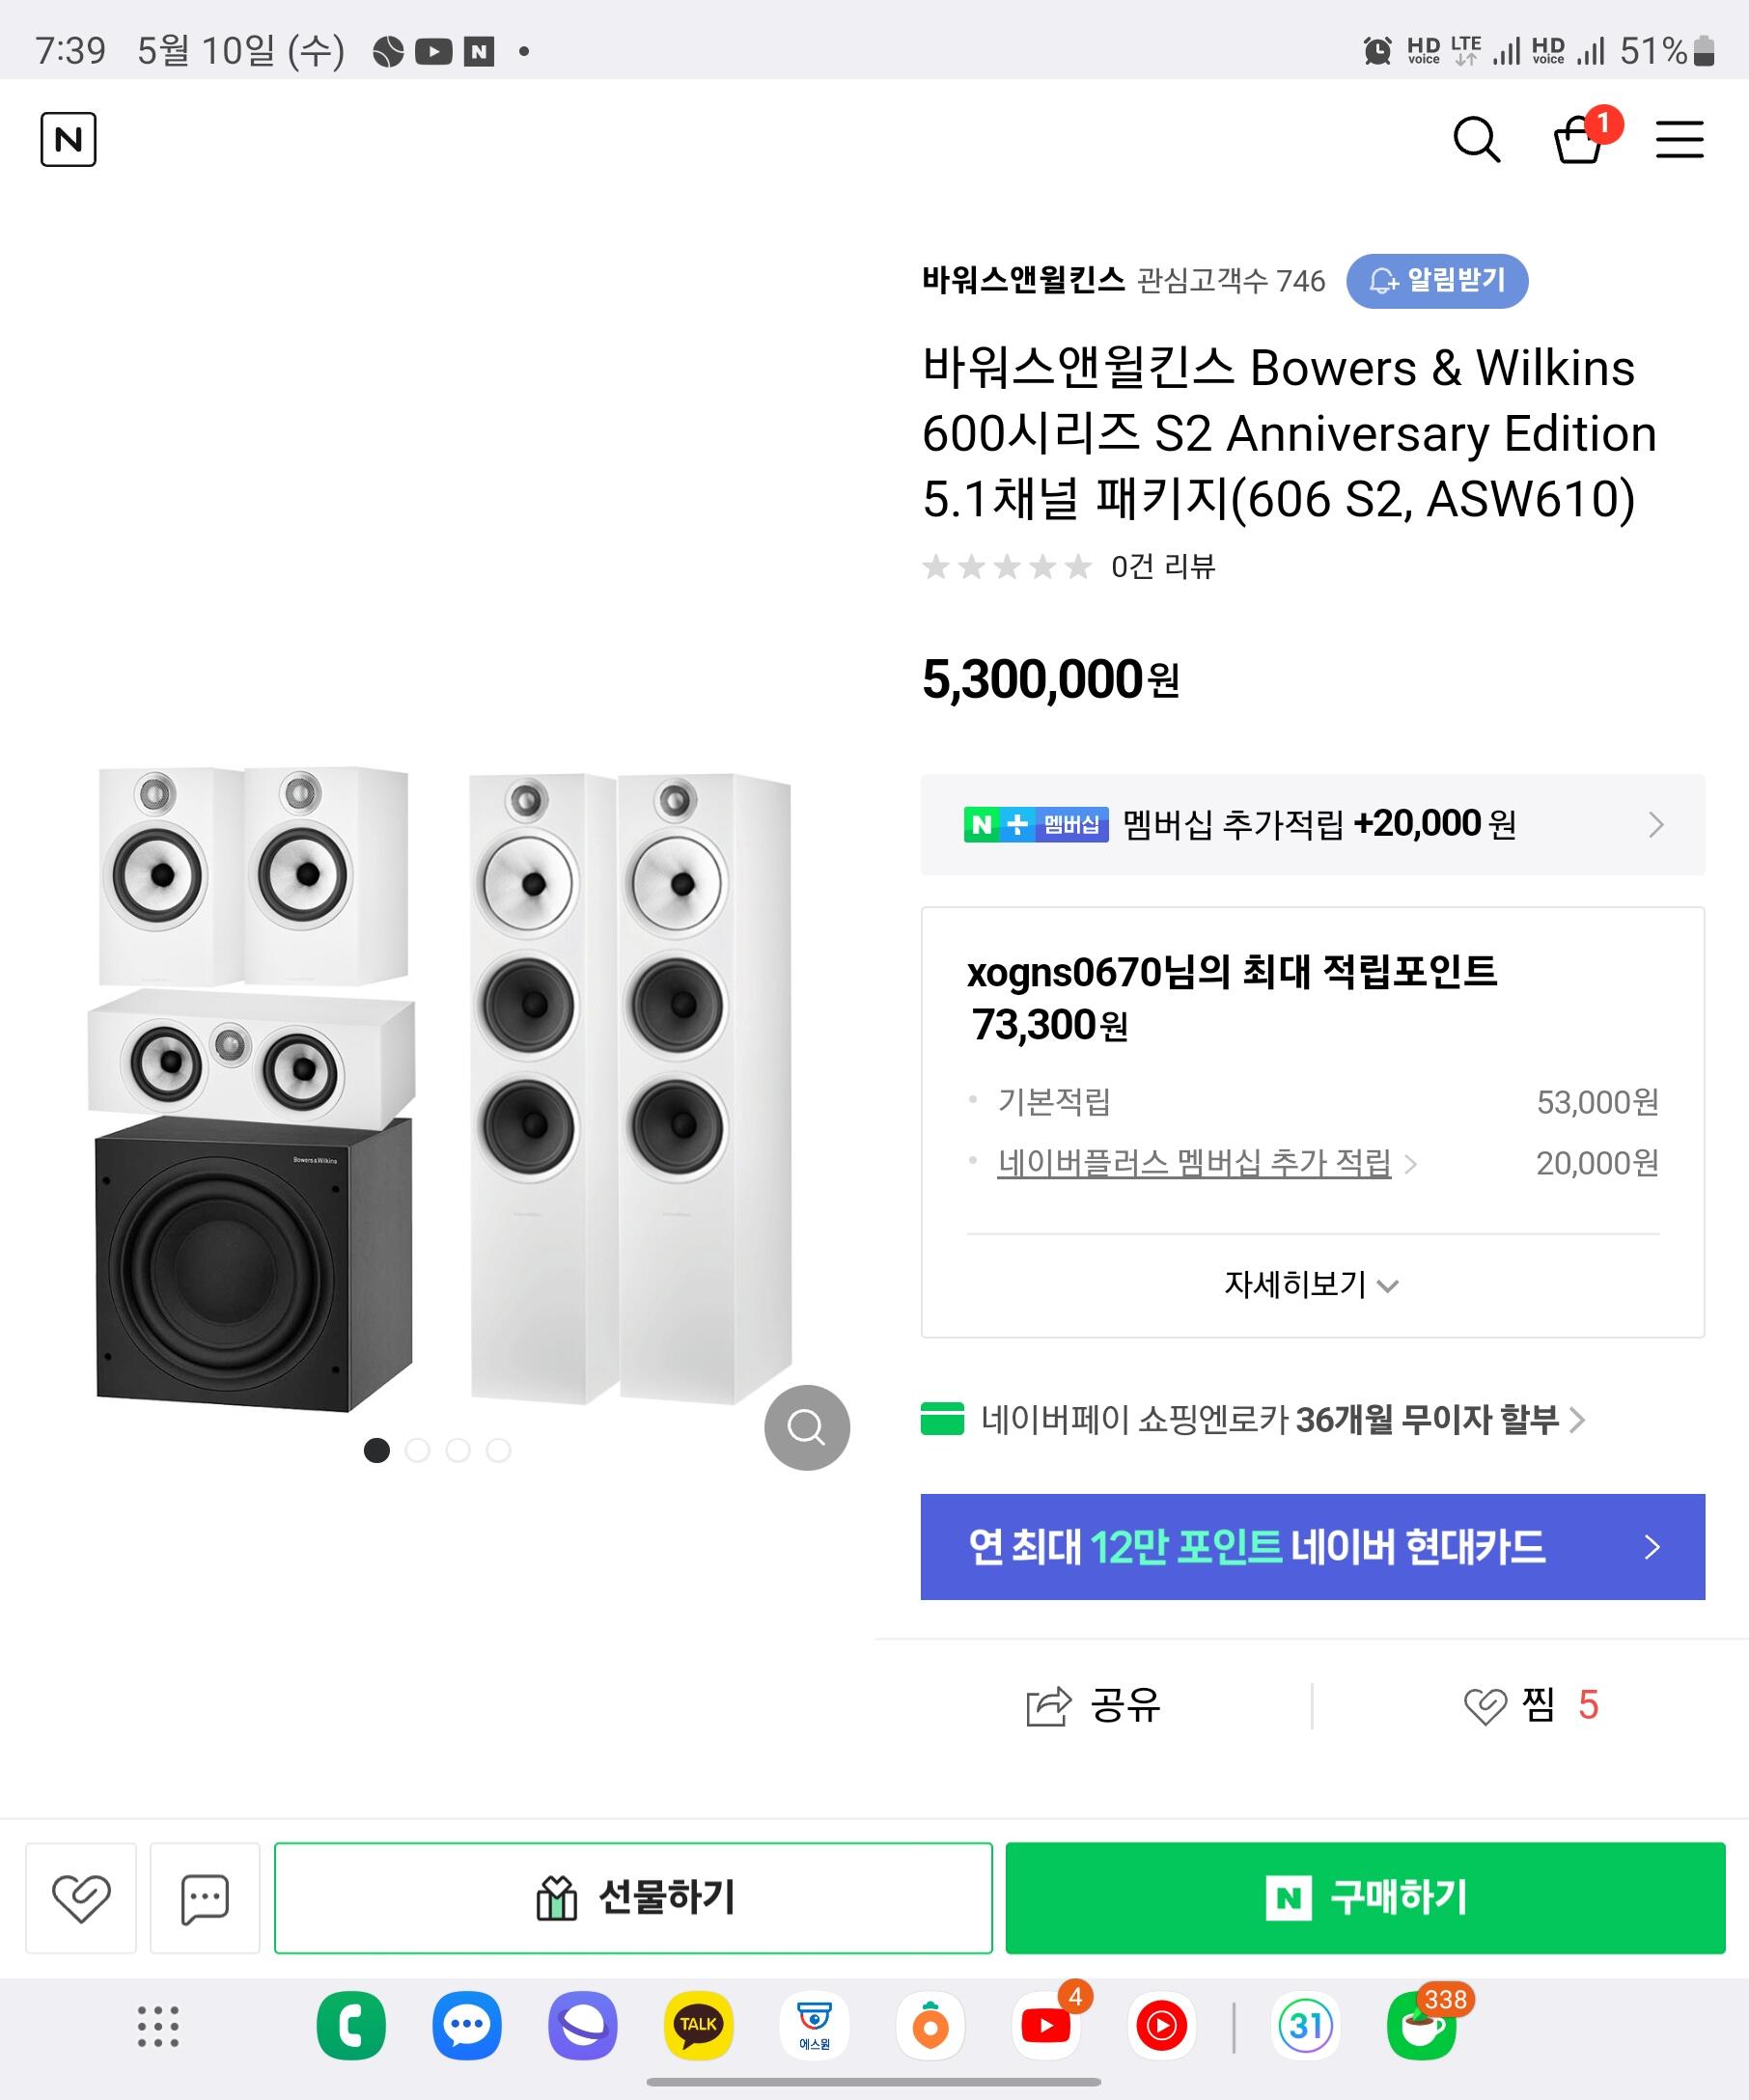Screen dimensions: 1749x2100
Task: Select the second image pagination dot
Action: click(x=418, y=1450)
